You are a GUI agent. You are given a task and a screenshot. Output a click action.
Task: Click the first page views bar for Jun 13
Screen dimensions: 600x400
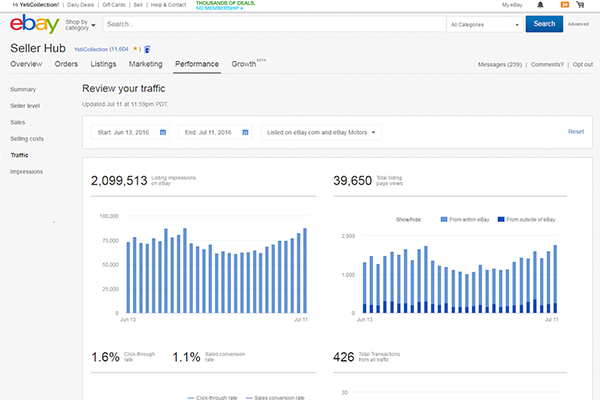(364, 287)
